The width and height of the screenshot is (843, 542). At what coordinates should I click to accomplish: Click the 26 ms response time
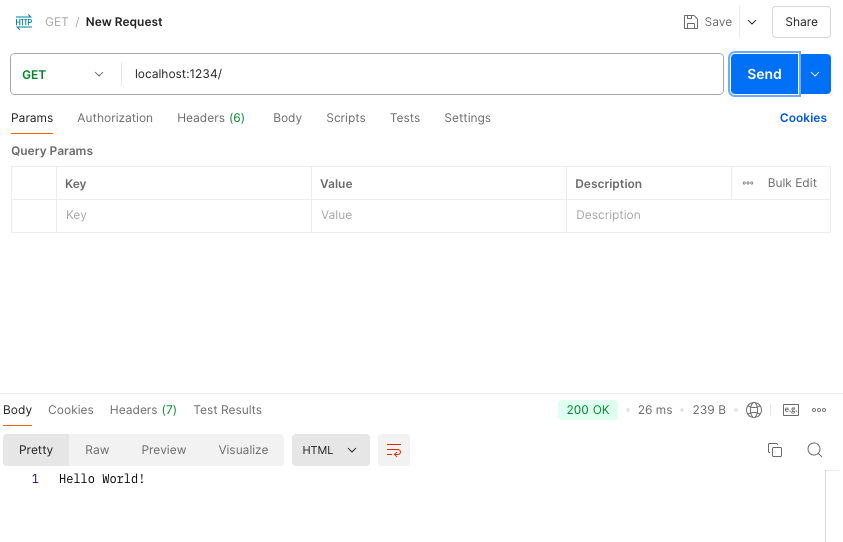[x=655, y=410]
